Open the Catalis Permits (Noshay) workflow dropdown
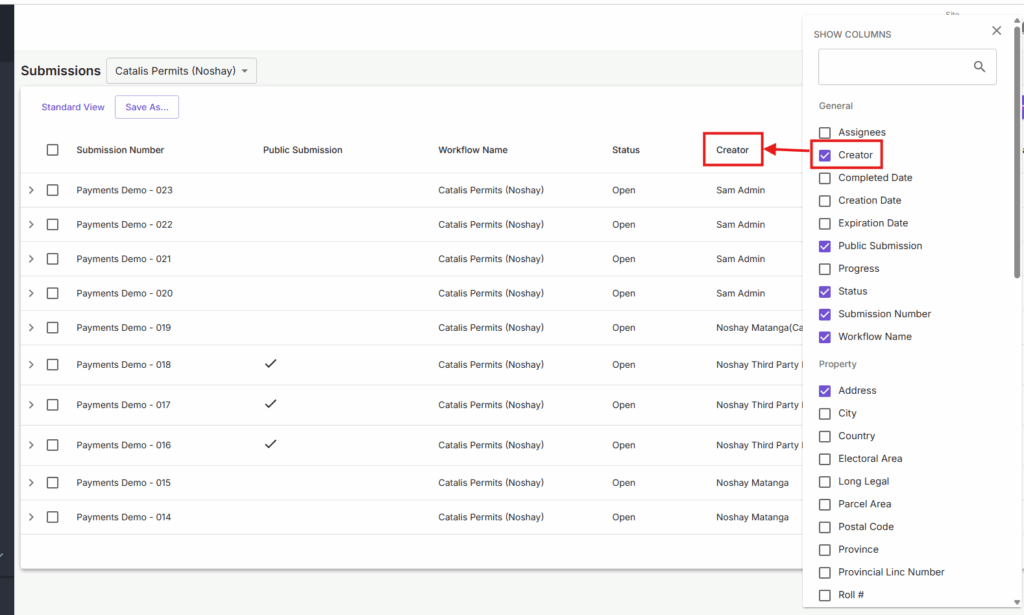Viewport: 1024px width, 615px height. [x=182, y=71]
